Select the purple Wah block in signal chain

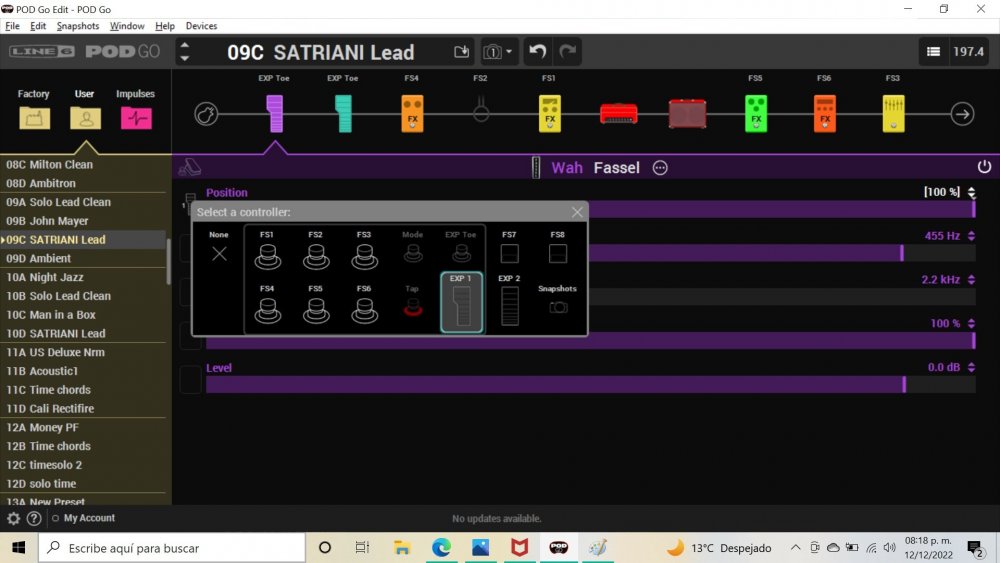tap(275, 113)
